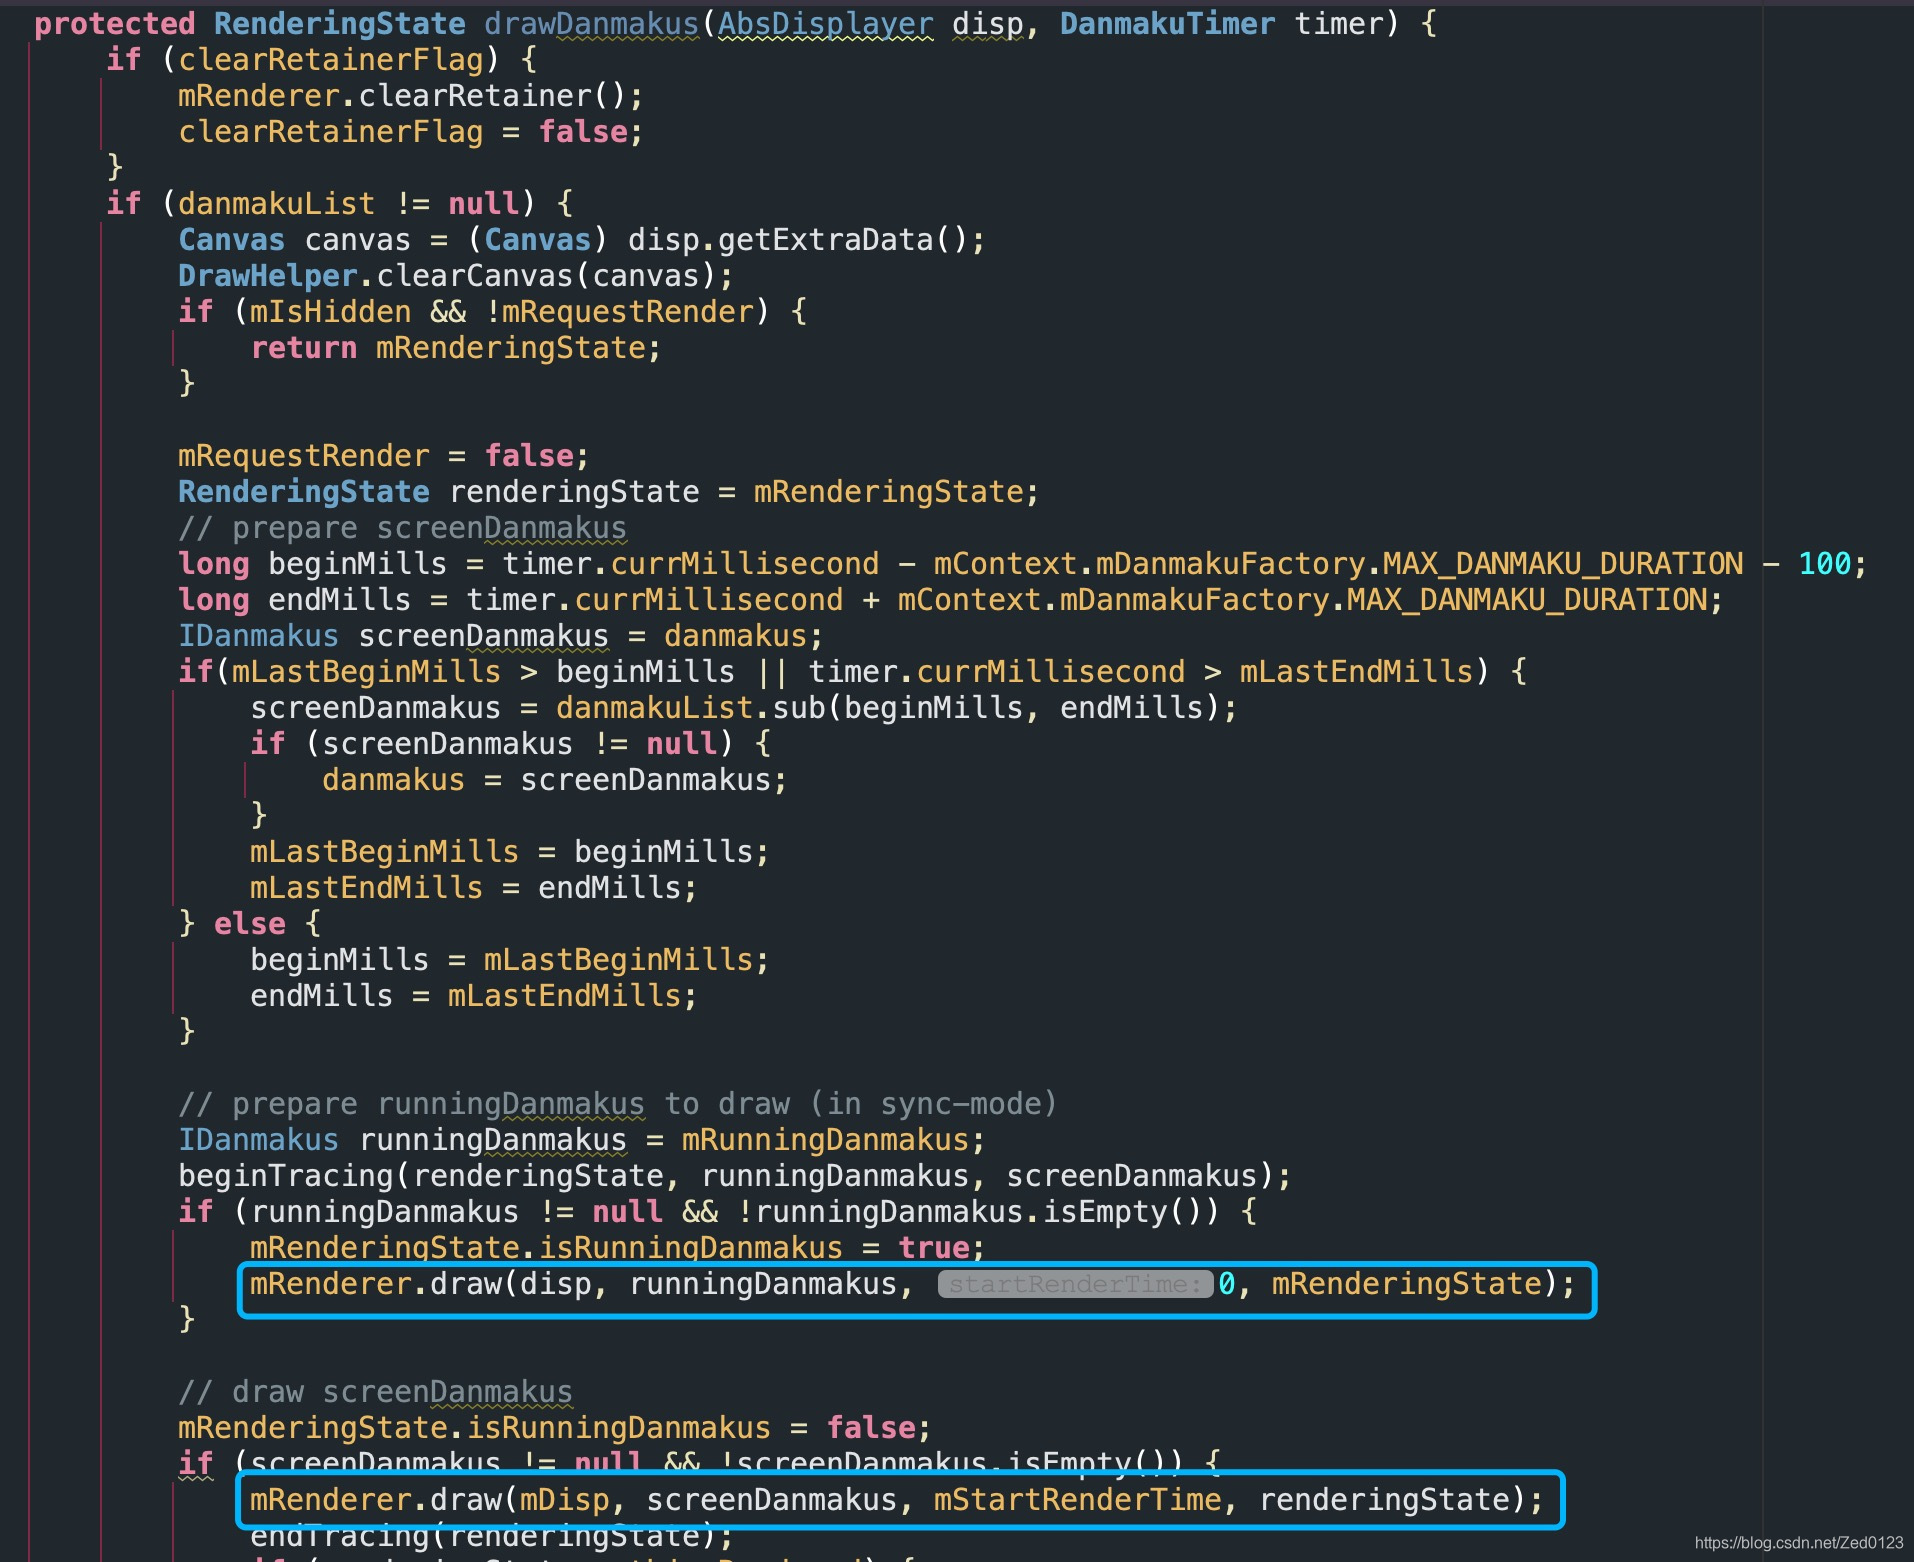
Task: Click the 'mLastBeginMills > beginMills' condition
Action: point(483,672)
